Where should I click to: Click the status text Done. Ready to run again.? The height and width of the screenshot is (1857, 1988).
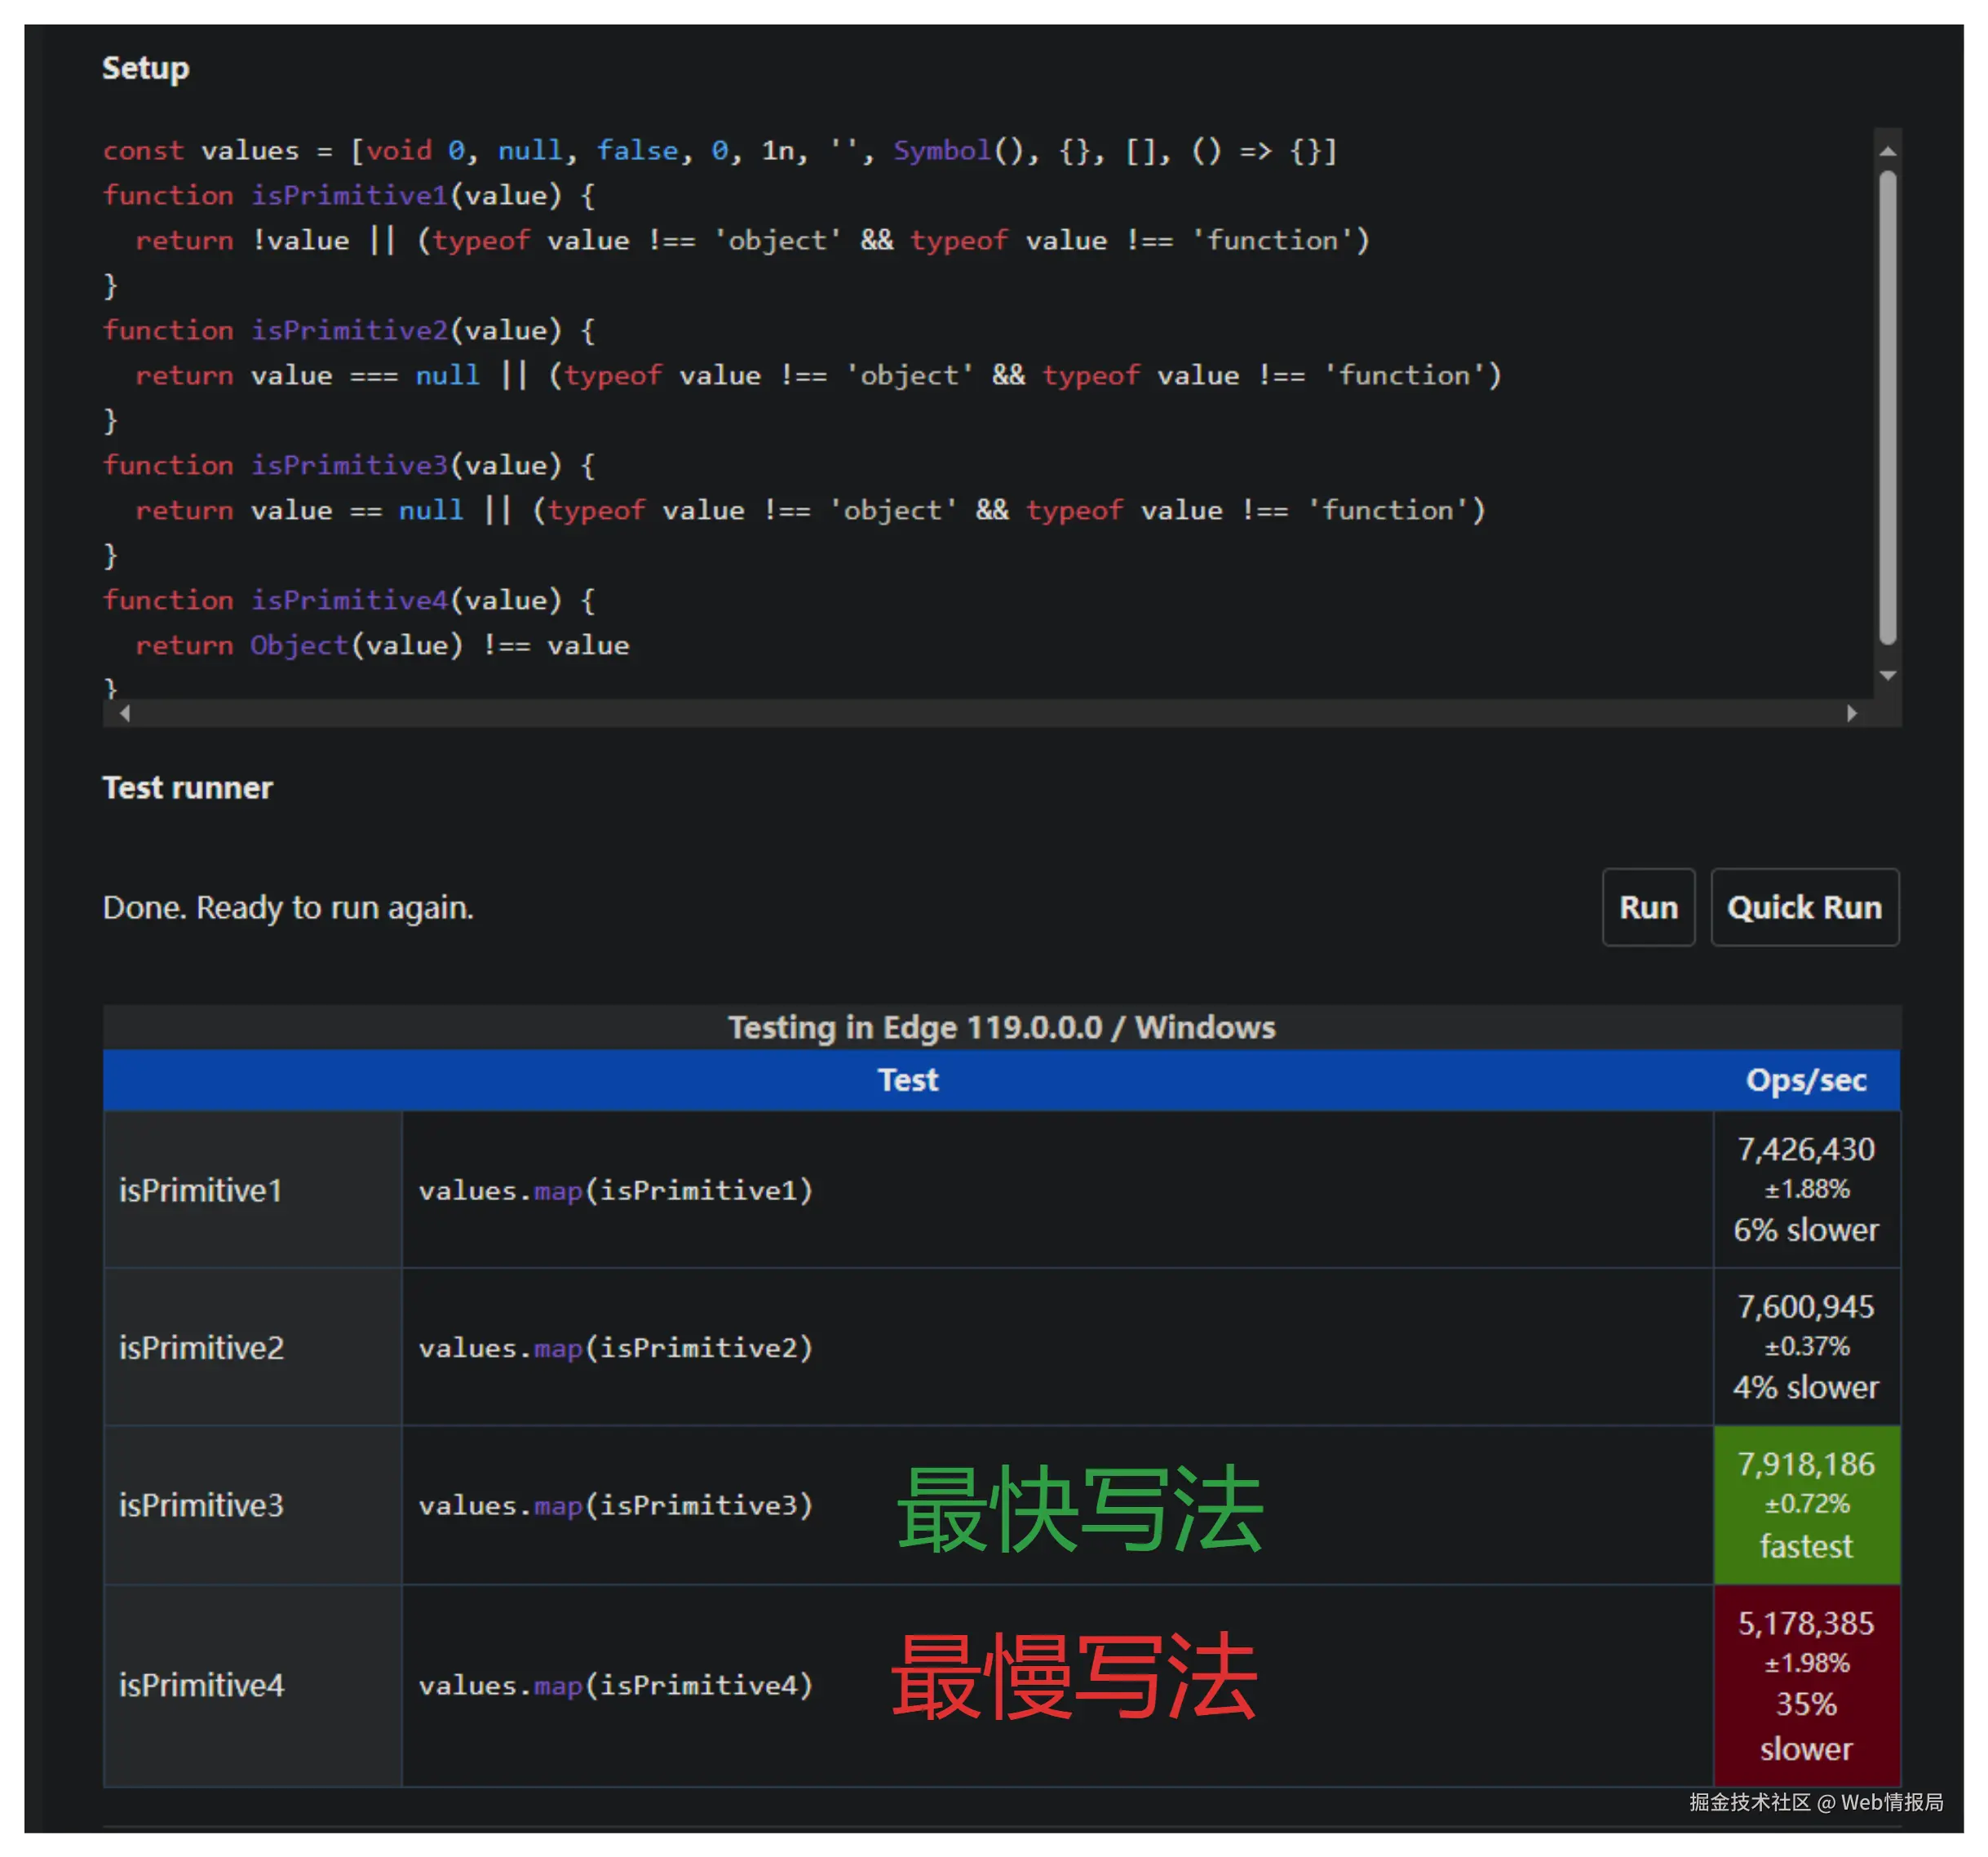(288, 907)
